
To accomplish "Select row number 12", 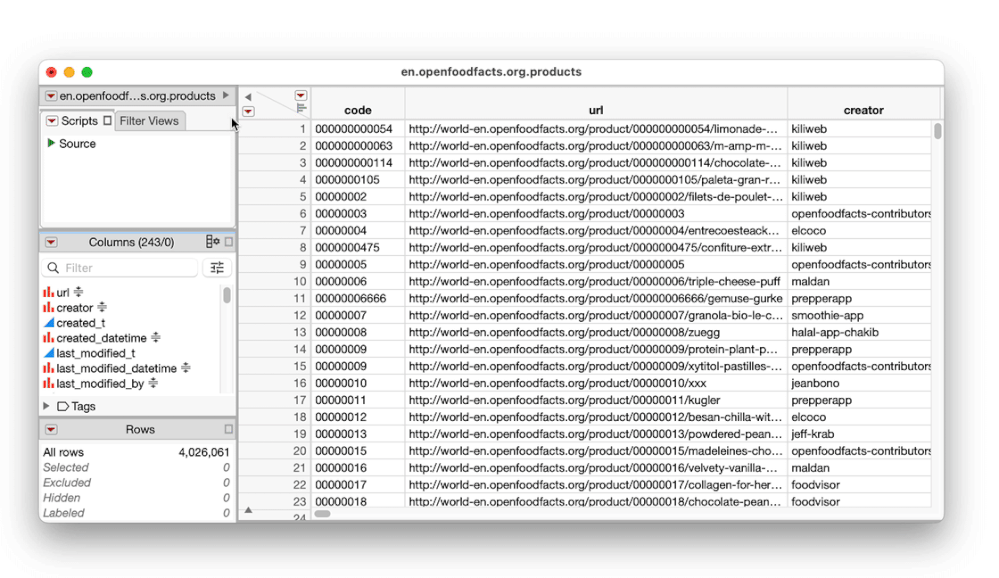I will point(300,315).
